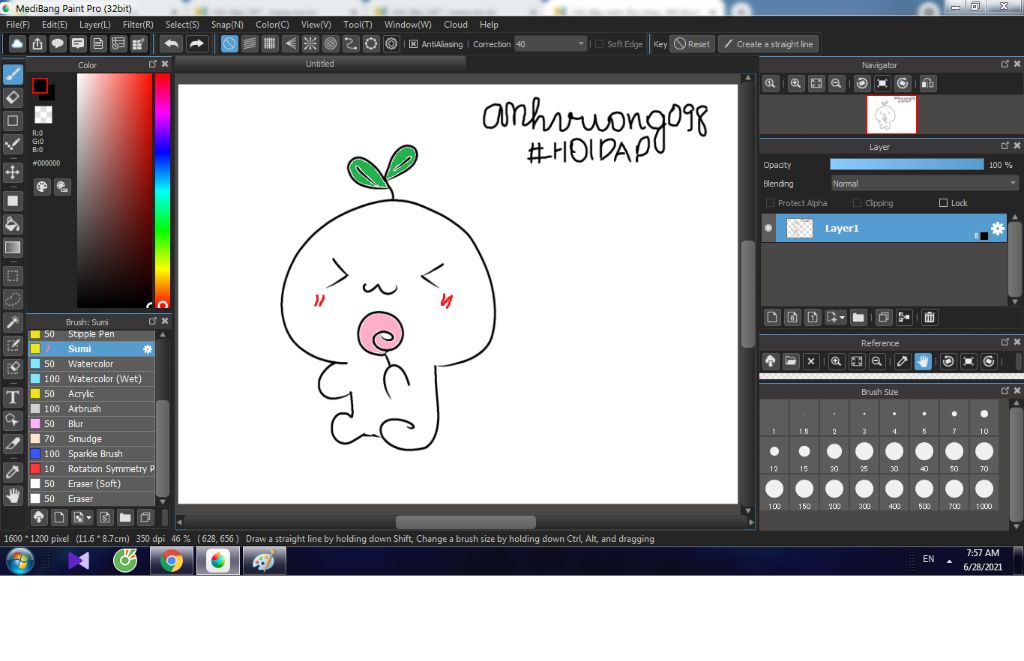The image size is (1024, 661).
Task: Expand the Correction value dropdown
Action: point(581,44)
